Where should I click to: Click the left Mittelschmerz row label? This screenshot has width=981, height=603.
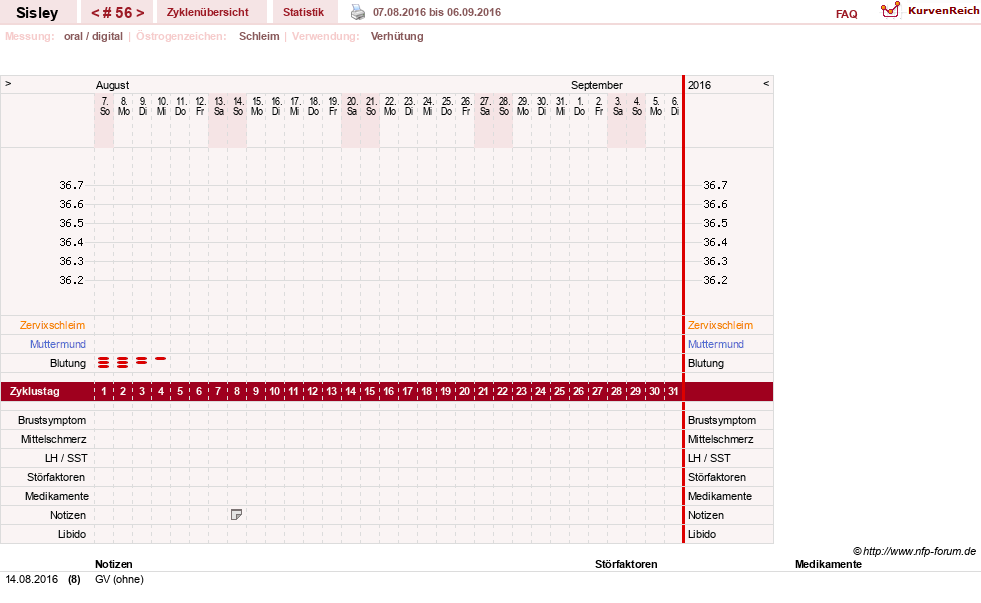(53, 439)
